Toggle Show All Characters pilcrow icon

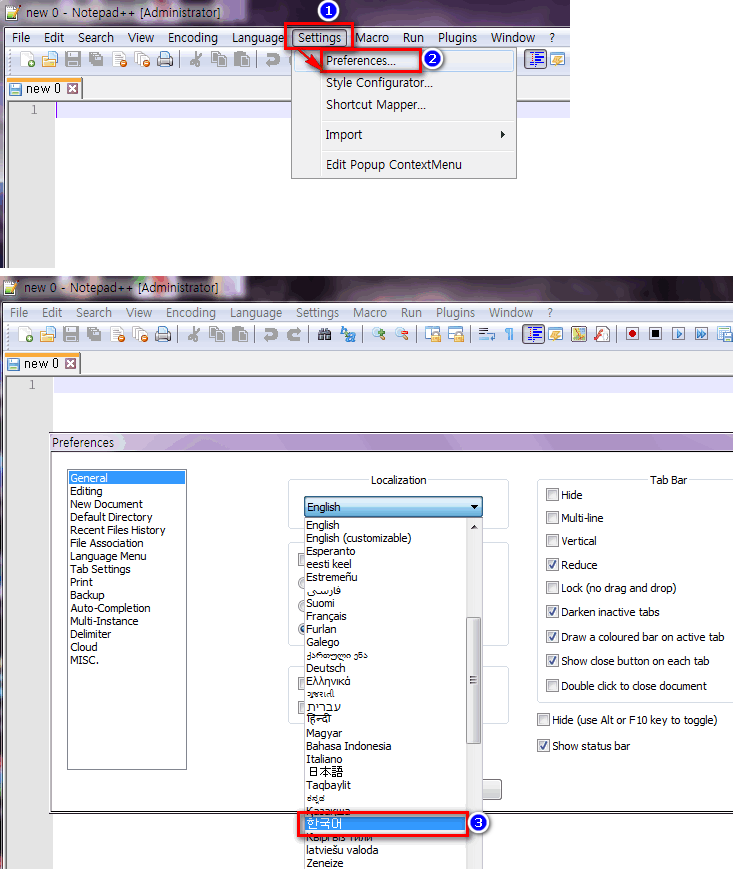coord(509,334)
